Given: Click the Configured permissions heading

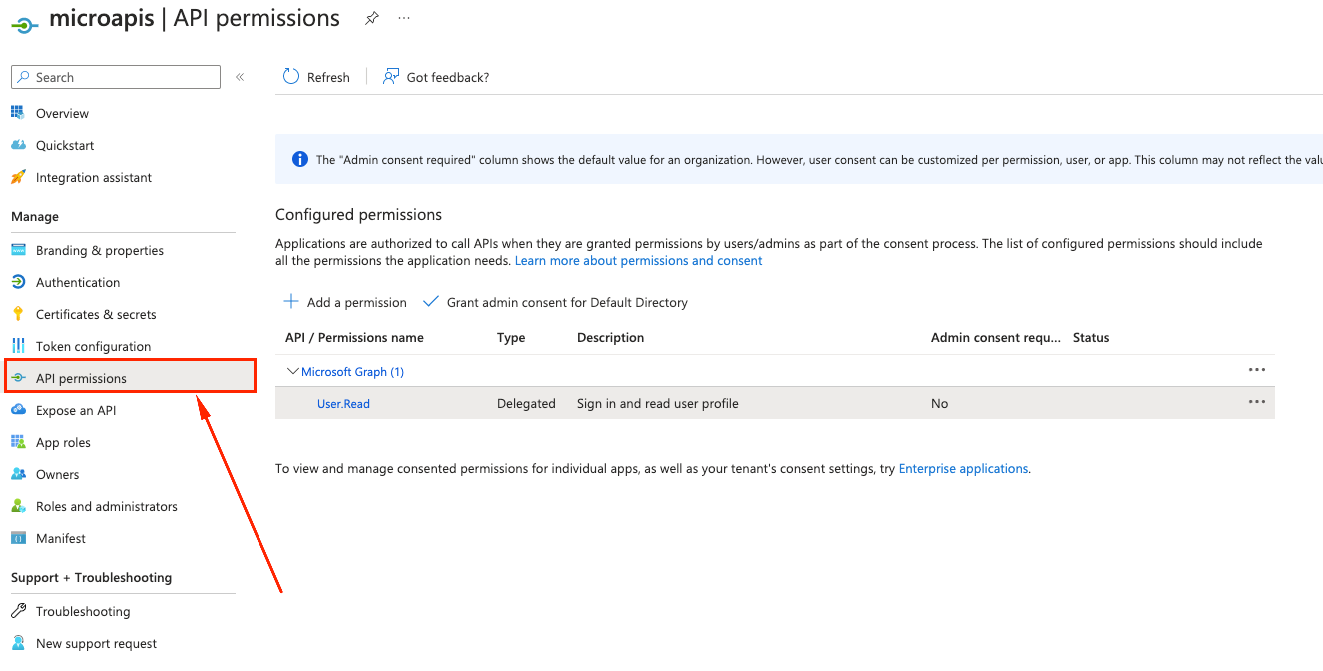Looking at the screenshot, I should (x=358, y=214).
